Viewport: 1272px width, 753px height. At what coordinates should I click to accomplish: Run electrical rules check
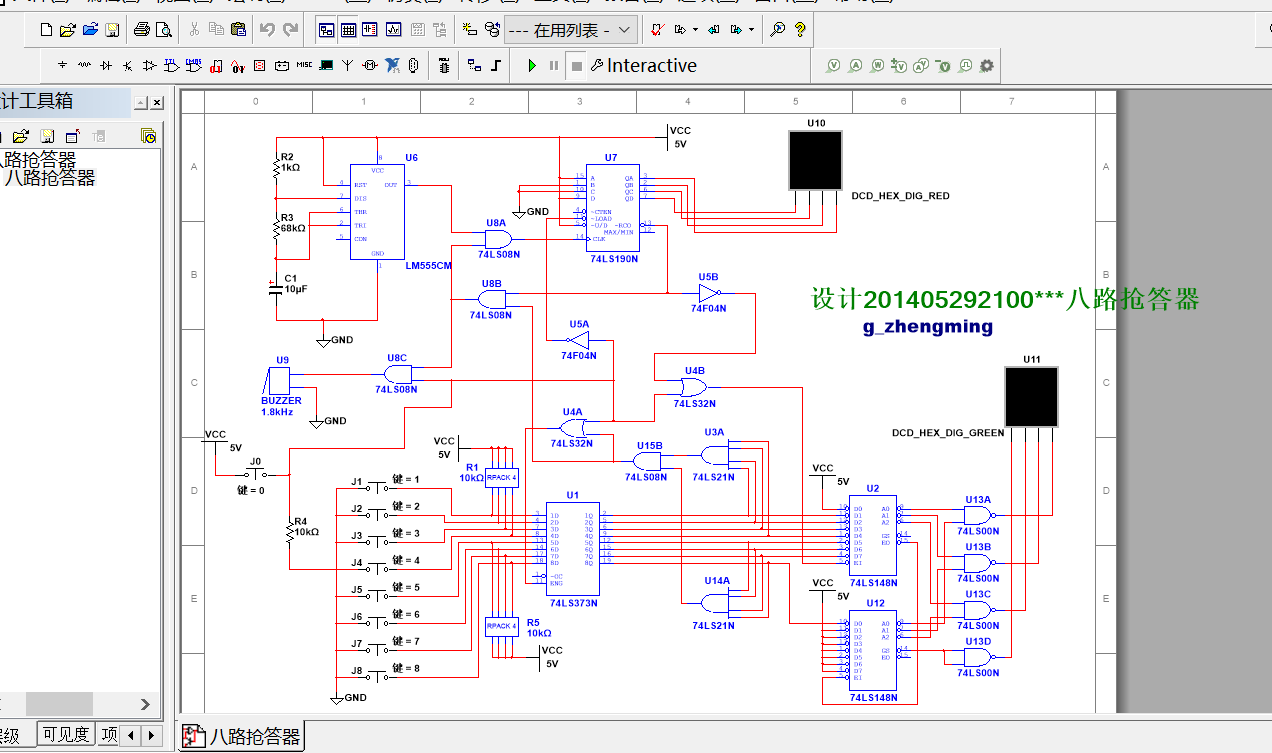tap(656, 30)
